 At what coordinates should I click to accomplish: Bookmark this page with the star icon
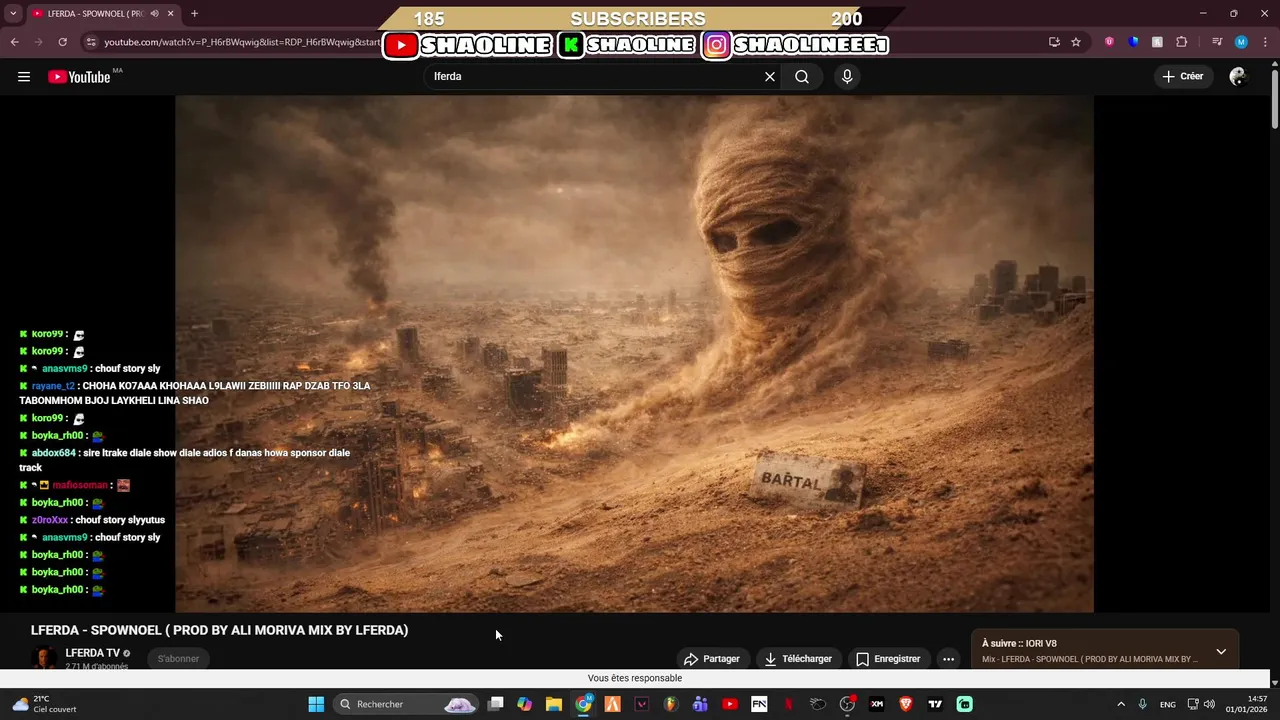click(1076, 42)
